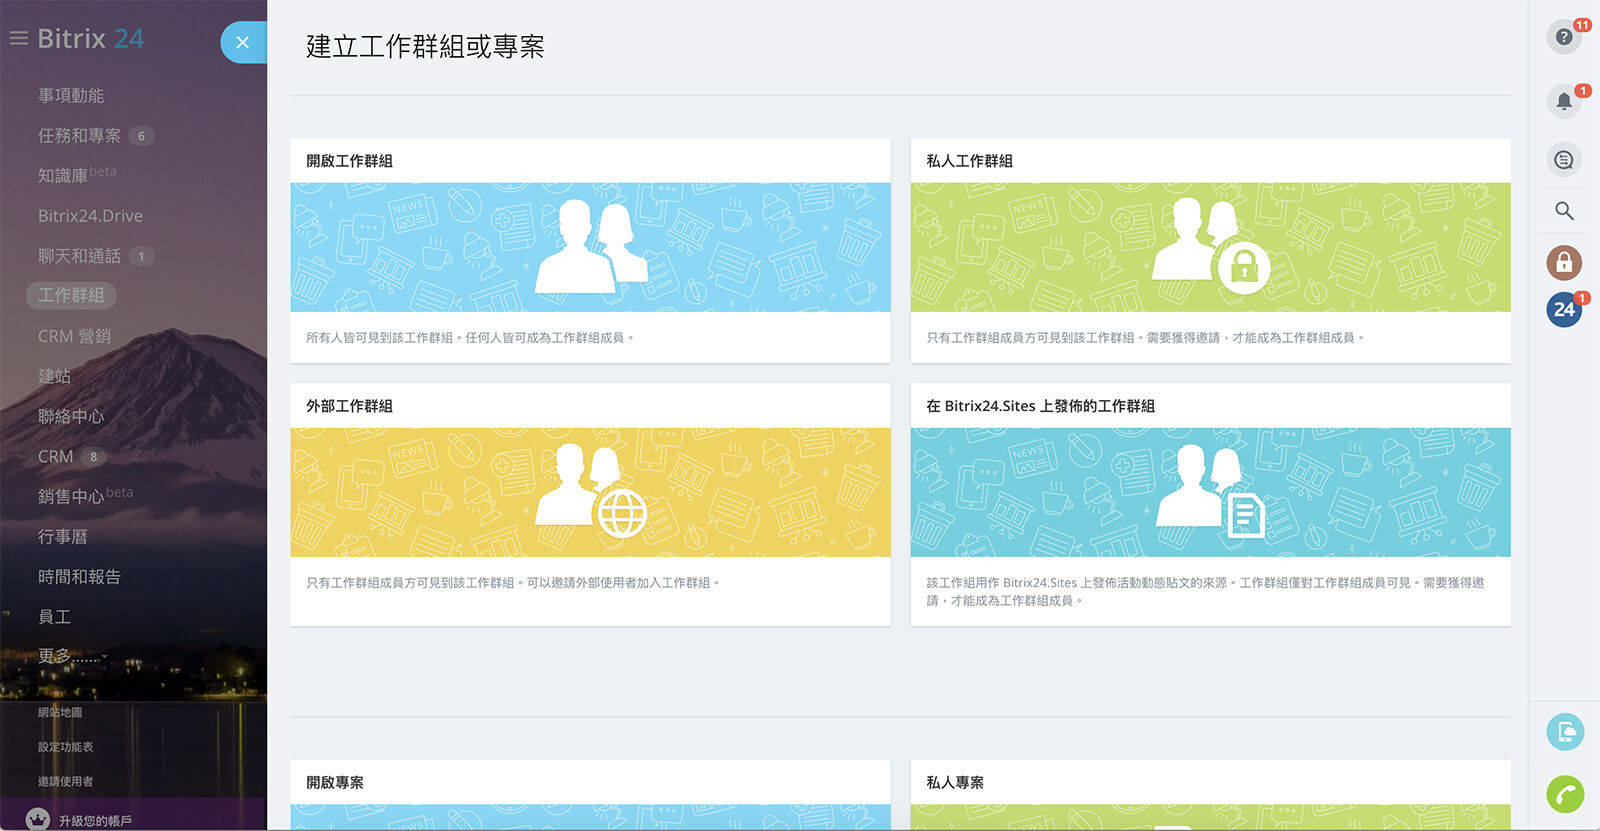
Task: Open 銷售中心 beta menu item
Action: (x=85, y=496)
